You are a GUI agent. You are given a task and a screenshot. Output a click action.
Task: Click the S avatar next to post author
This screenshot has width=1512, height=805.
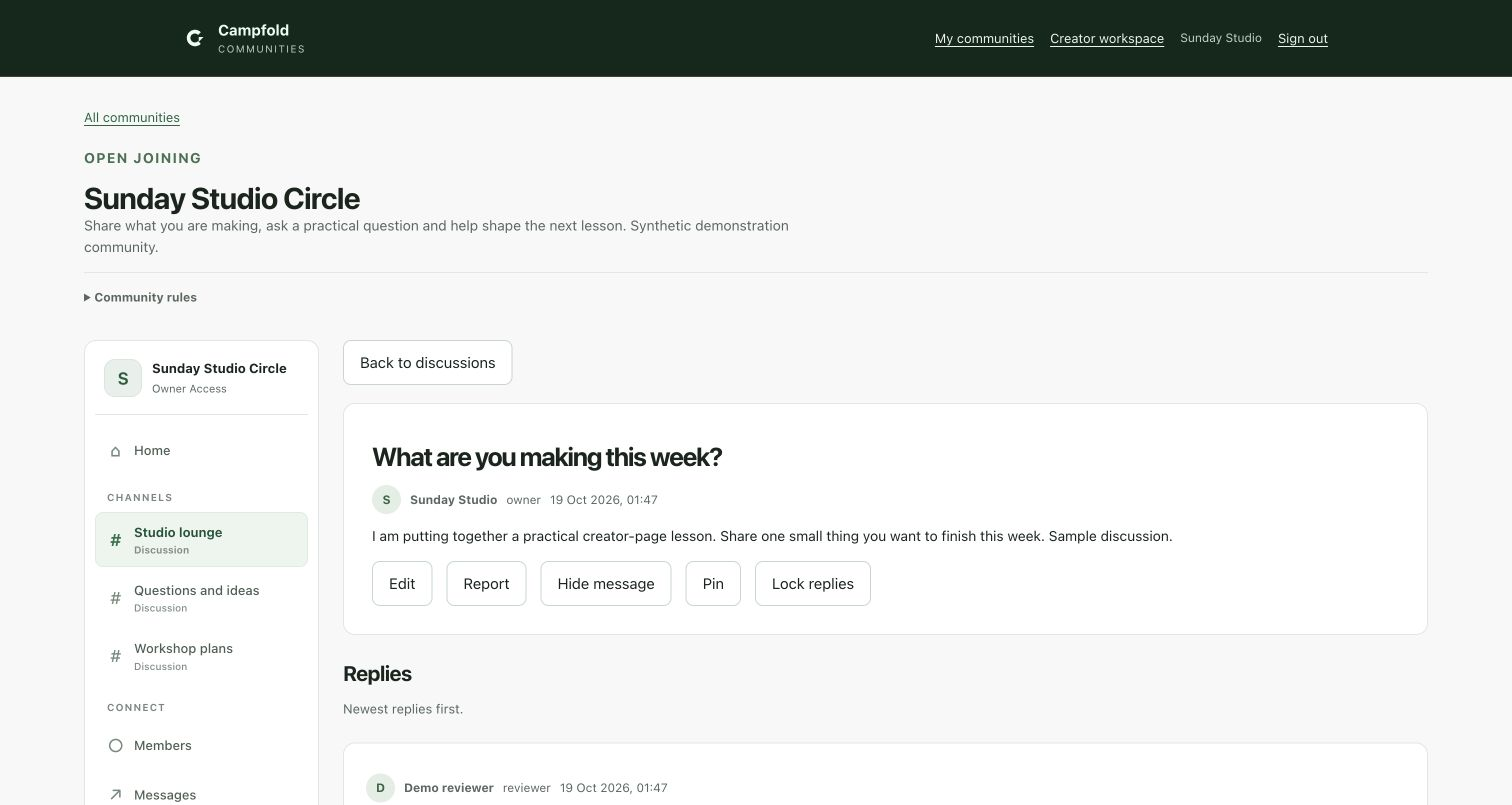[386, 499]
